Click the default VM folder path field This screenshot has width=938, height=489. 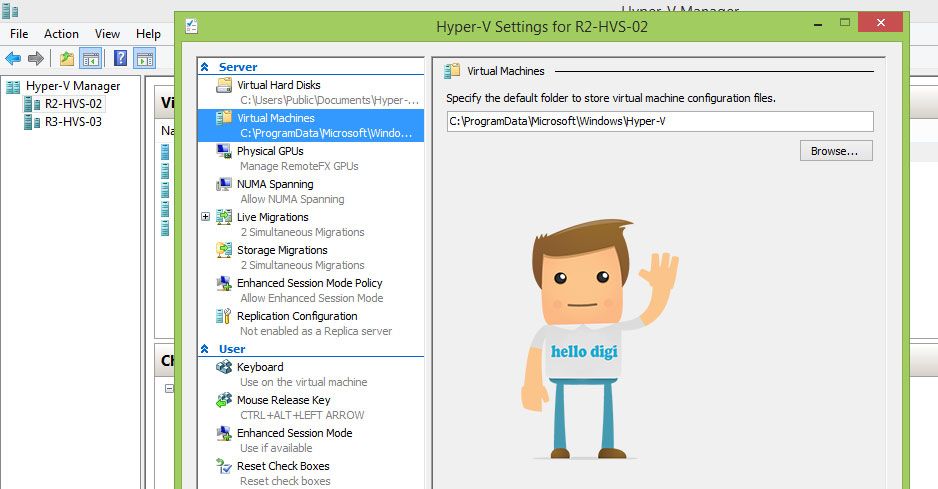coord(660,122)
